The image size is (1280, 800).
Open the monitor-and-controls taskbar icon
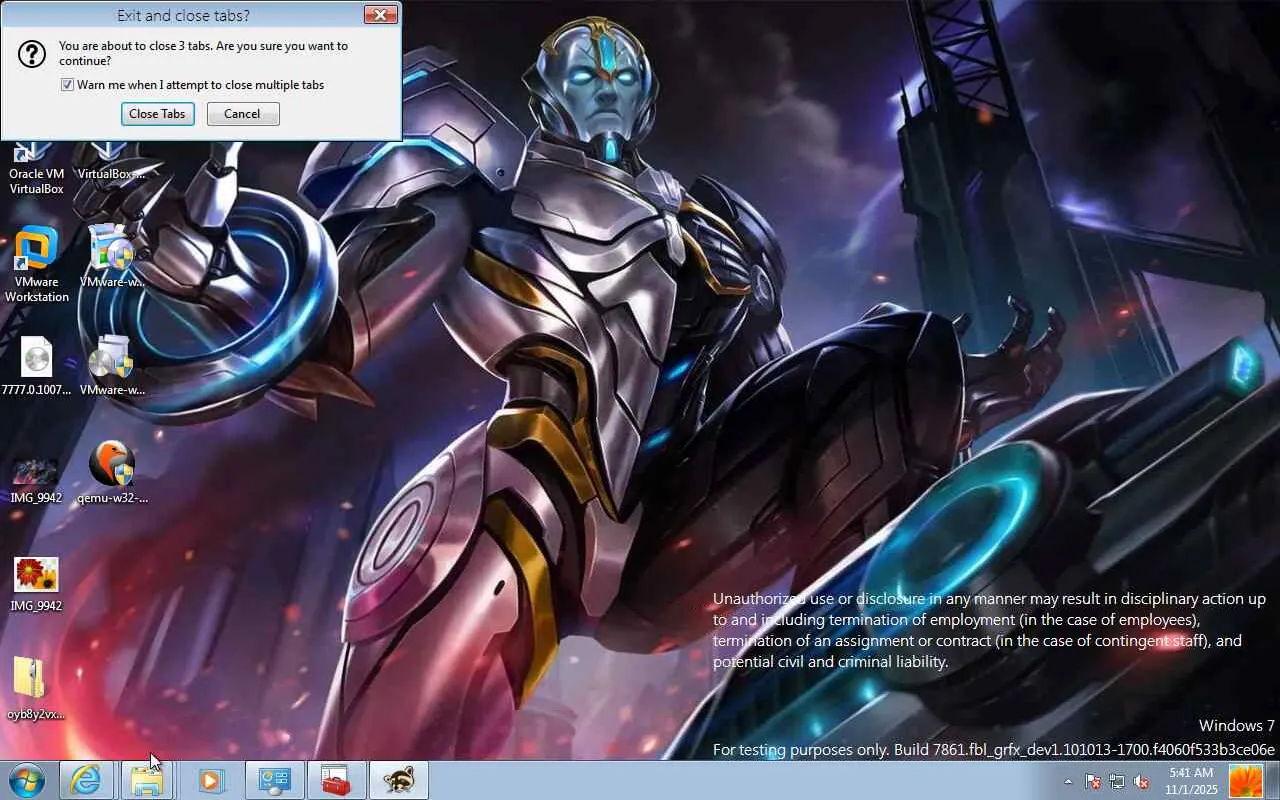click(x=274, y=780)
